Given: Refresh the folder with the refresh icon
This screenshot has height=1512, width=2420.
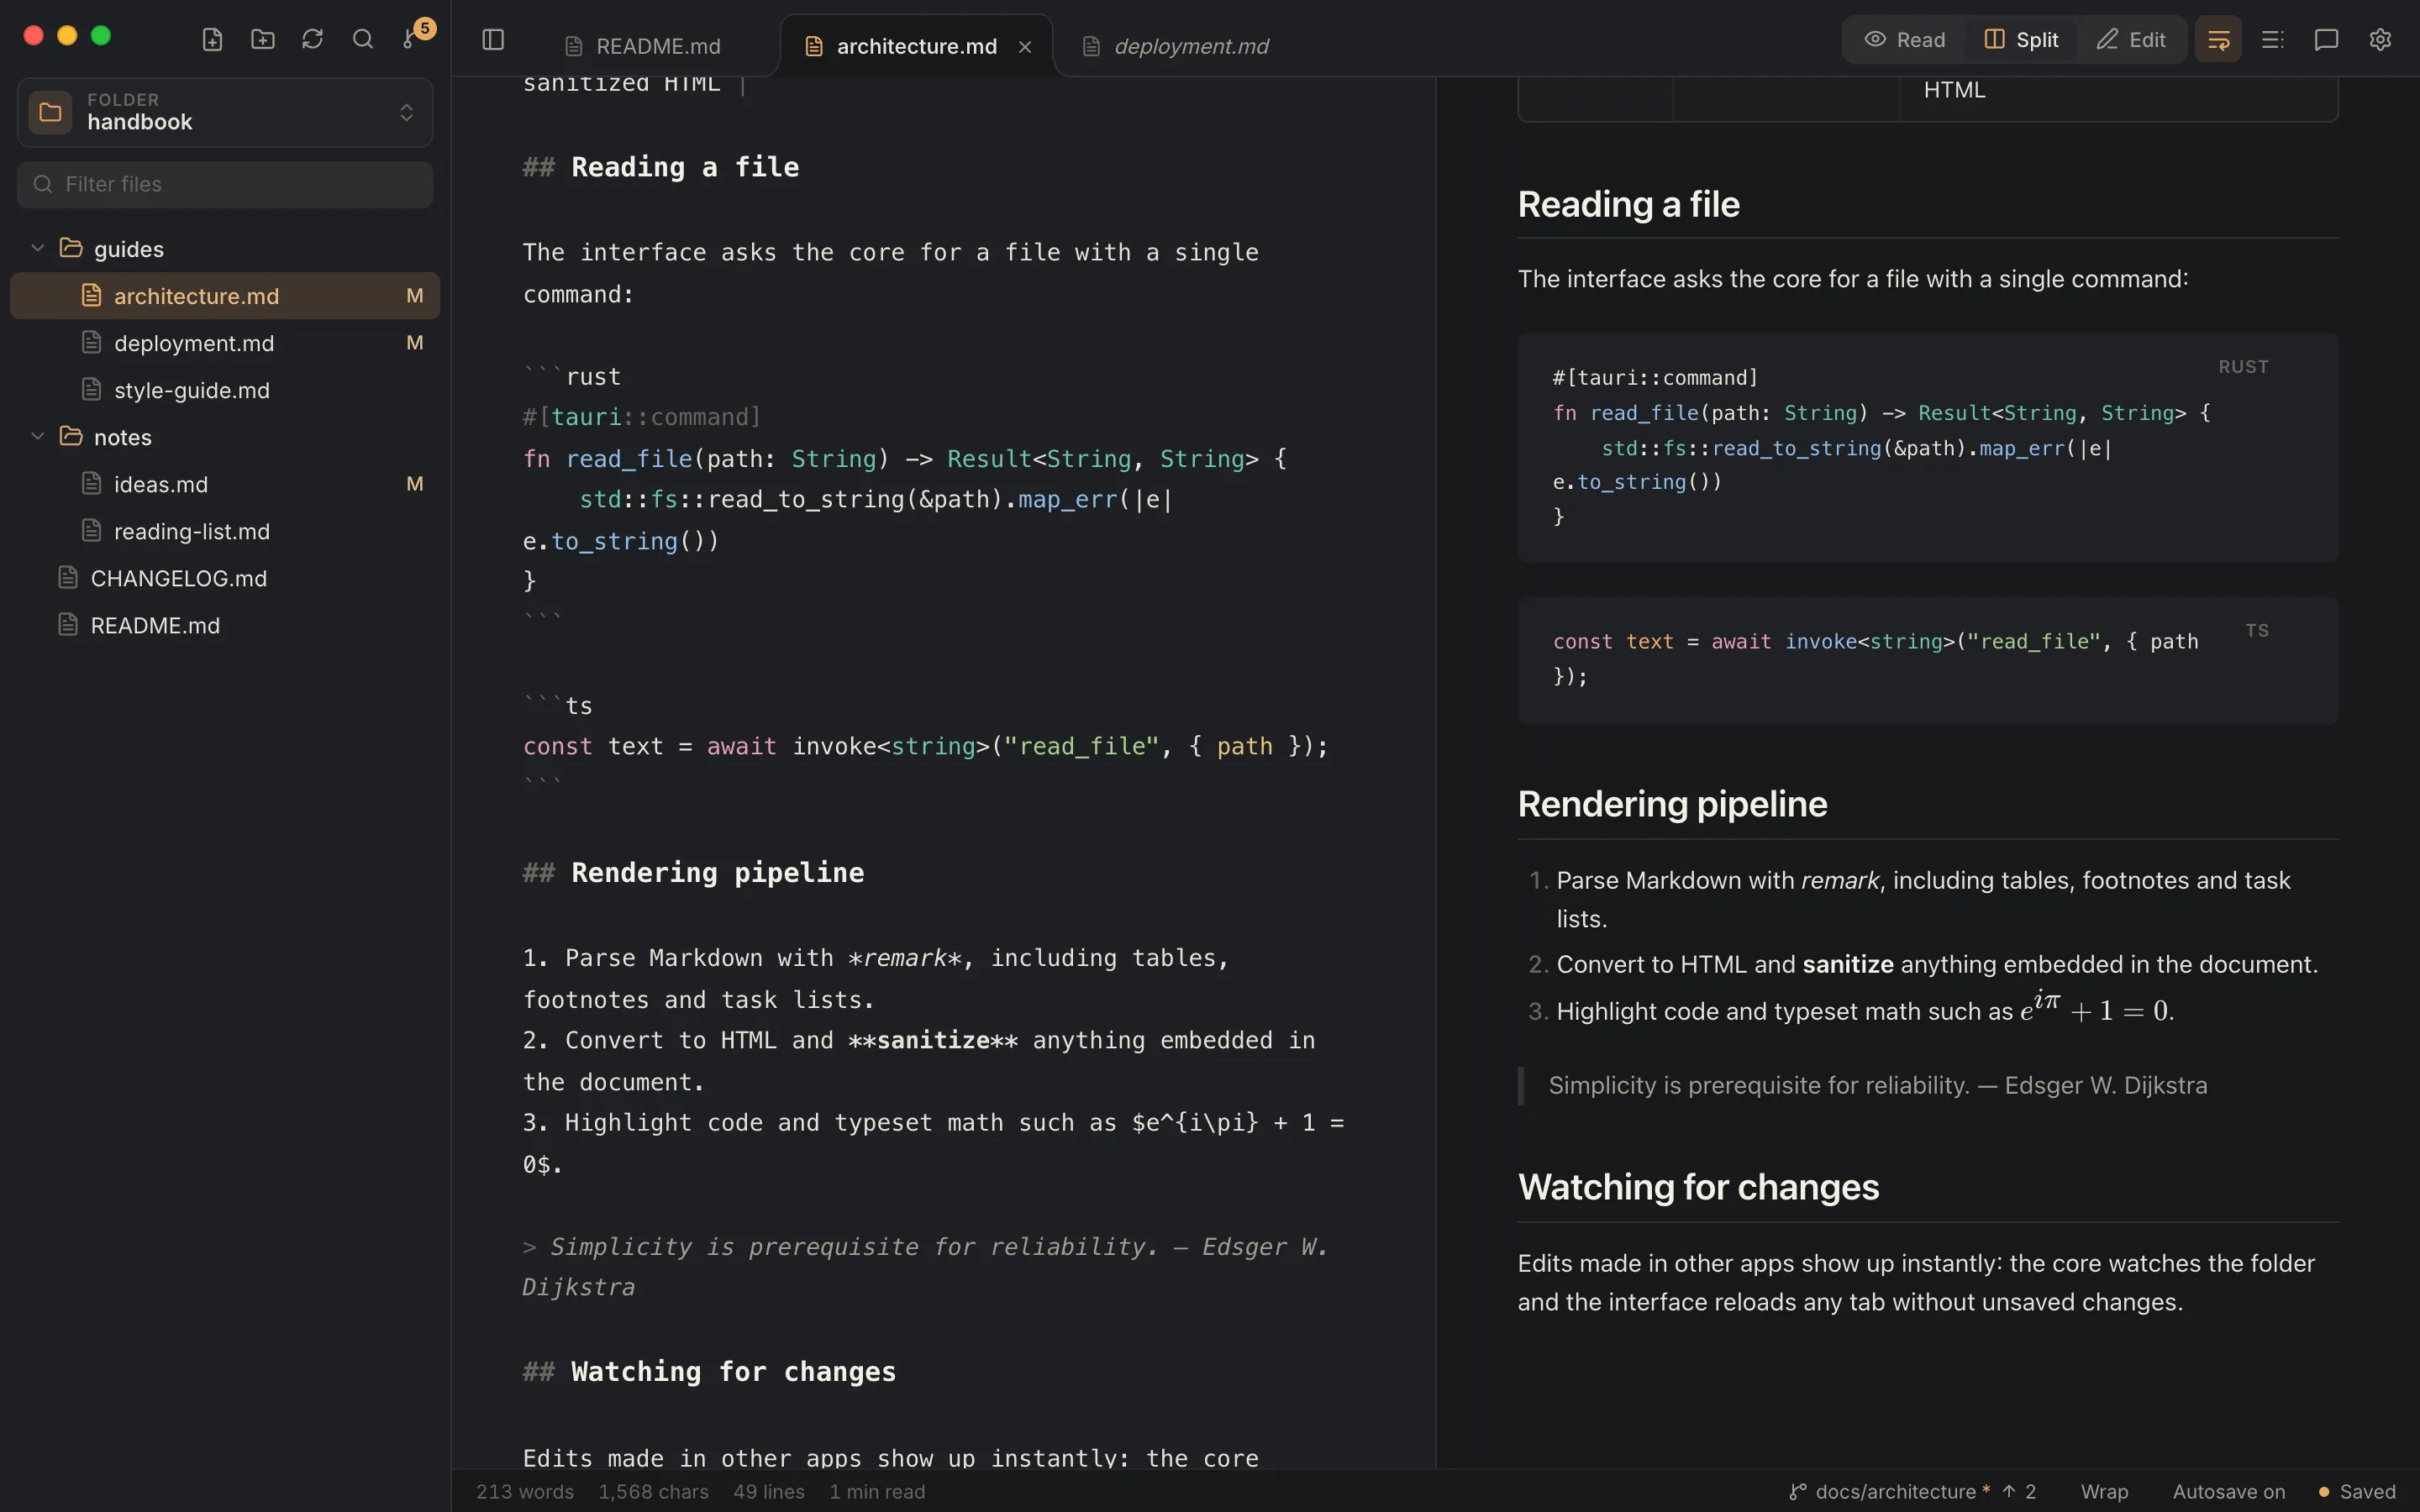Looking at the screenshot, I should point(313,40).
